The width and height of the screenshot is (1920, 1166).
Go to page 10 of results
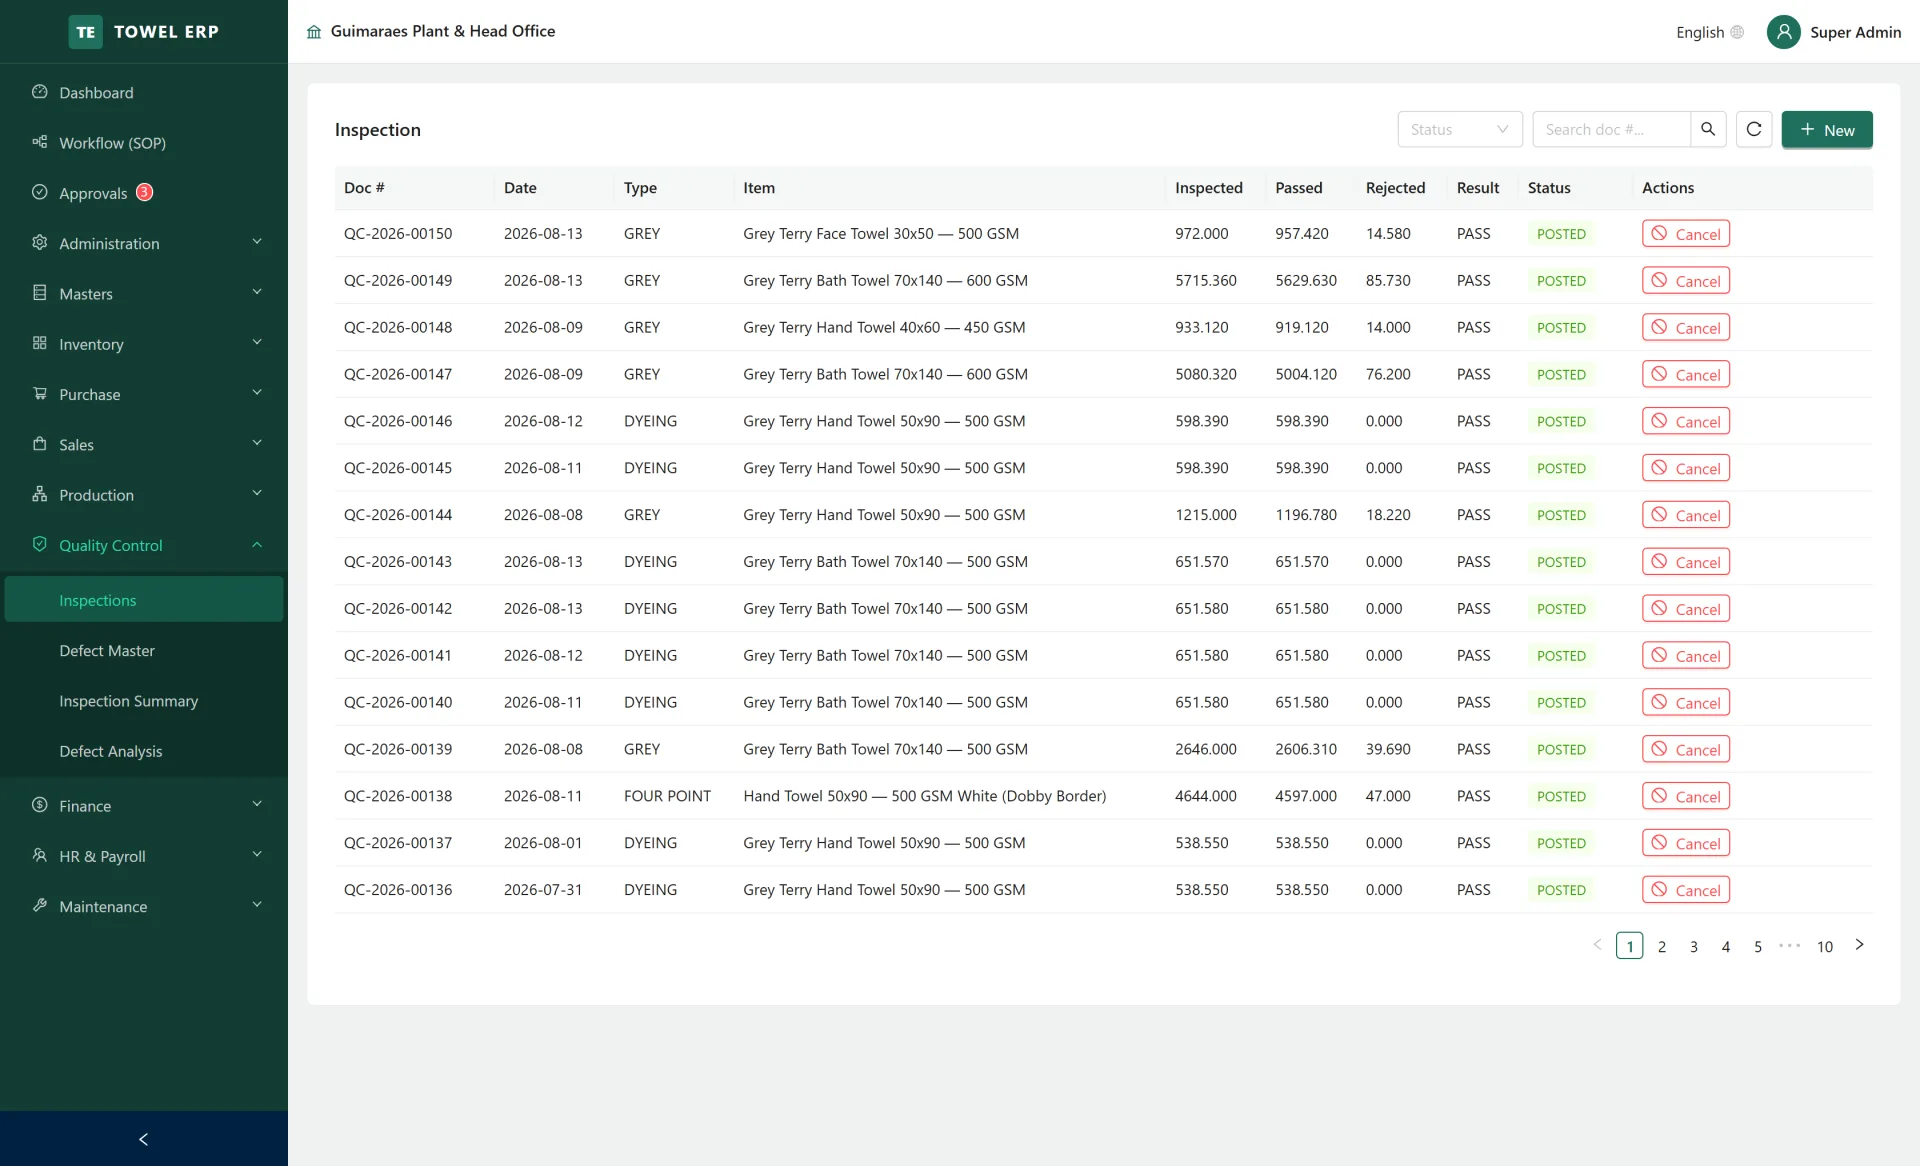coord(1825,946)
